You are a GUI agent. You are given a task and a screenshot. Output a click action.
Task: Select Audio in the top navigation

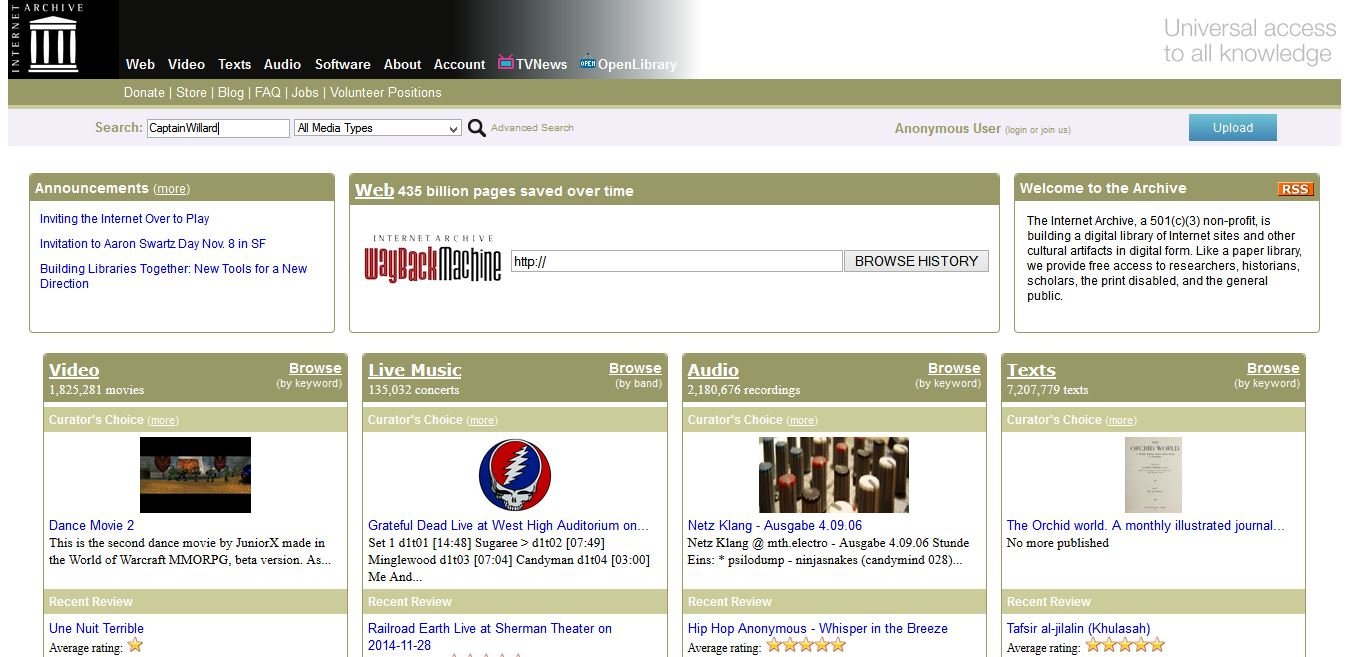tap(282, 64)
